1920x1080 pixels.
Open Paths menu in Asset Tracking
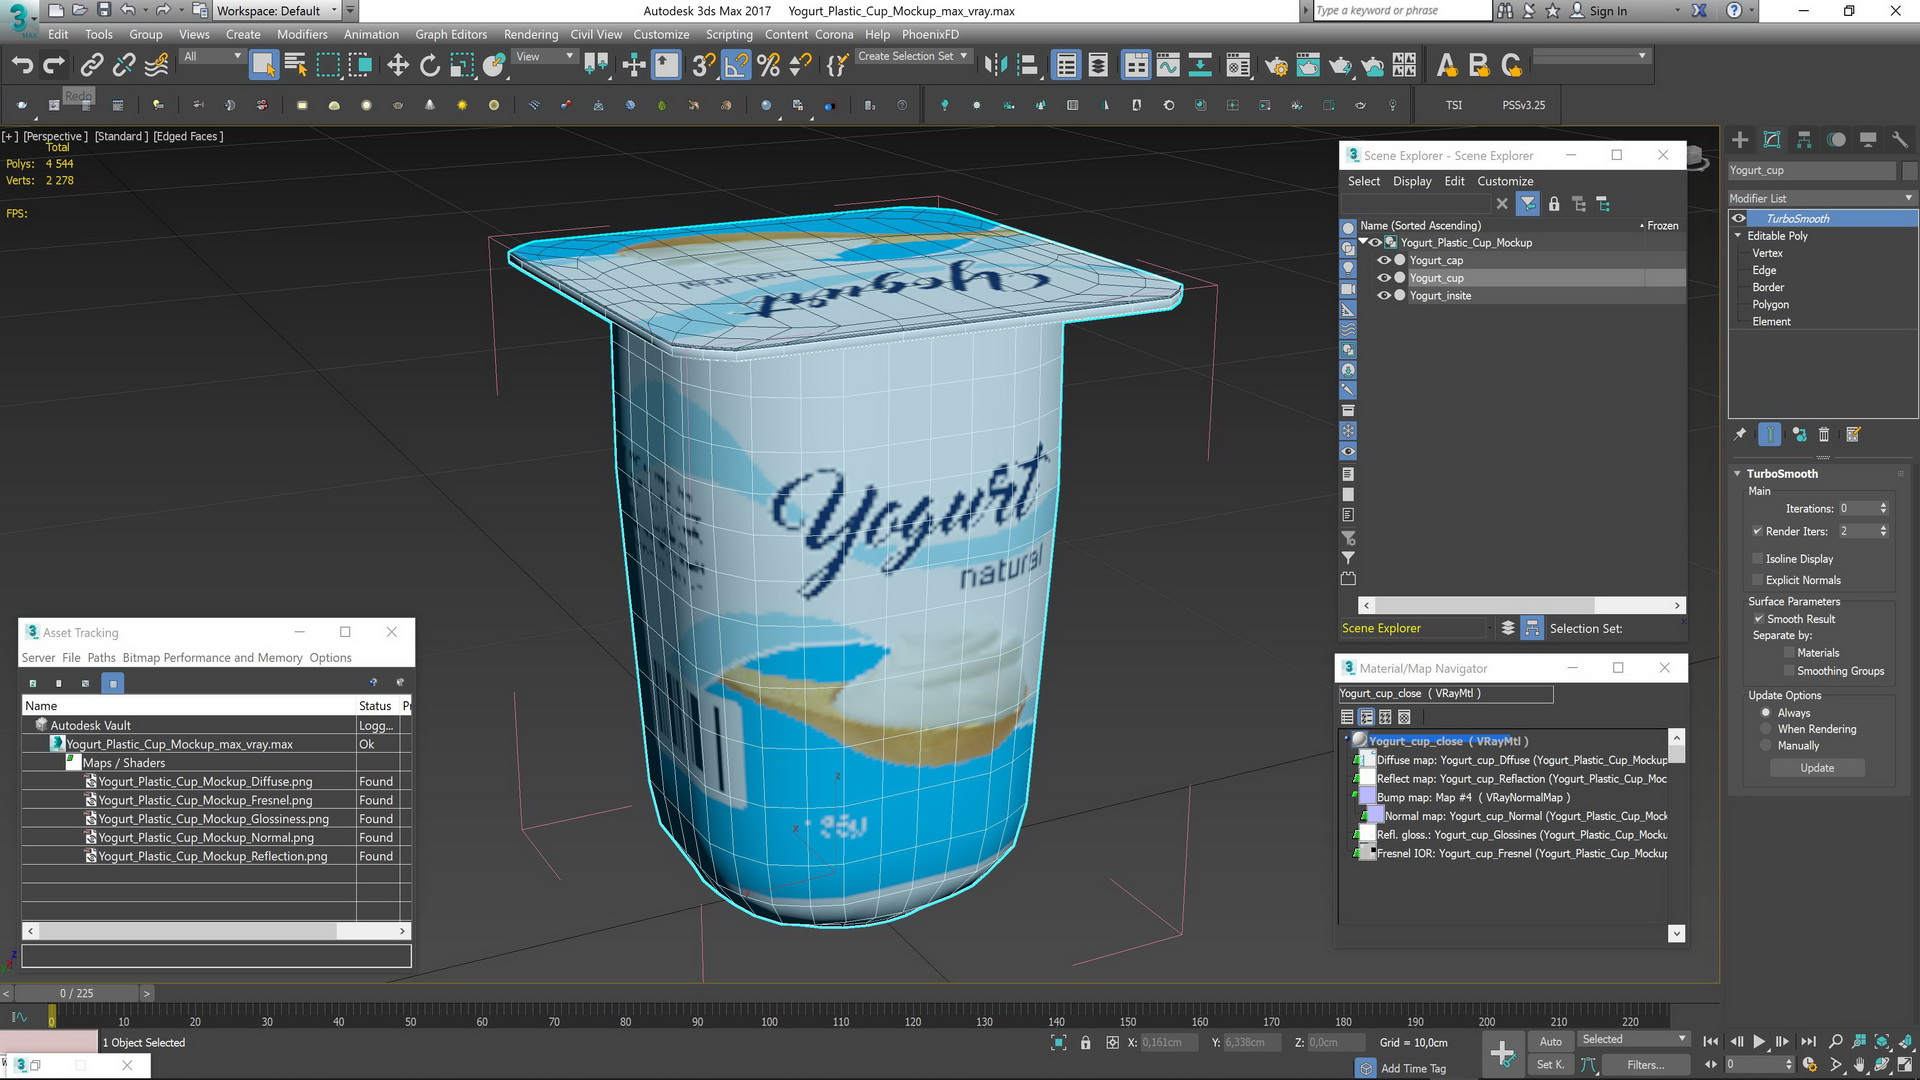click(101, 657)
